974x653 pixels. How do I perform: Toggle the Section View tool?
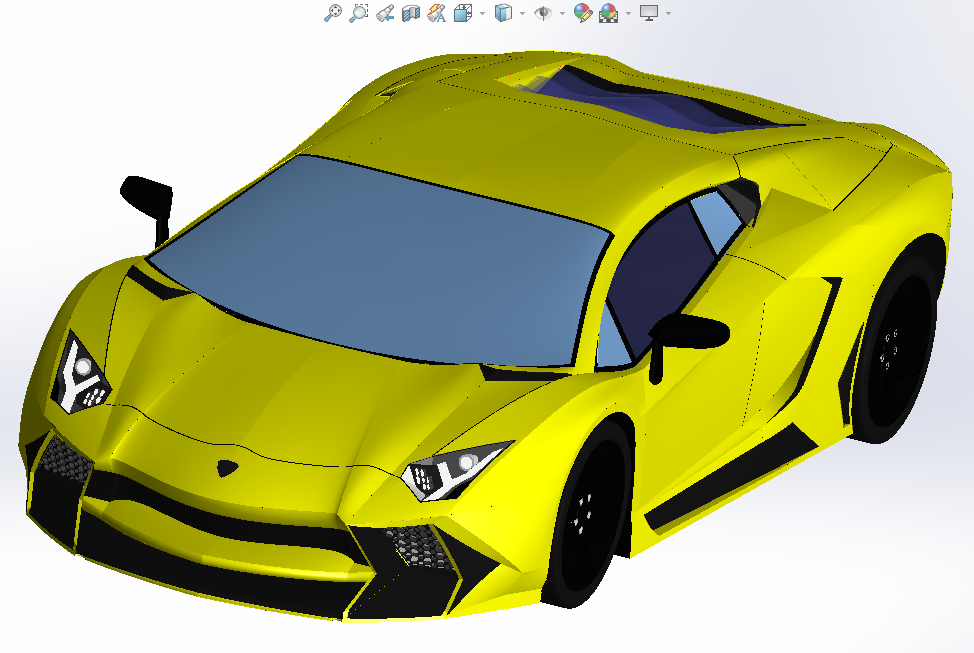click(411, 13)
